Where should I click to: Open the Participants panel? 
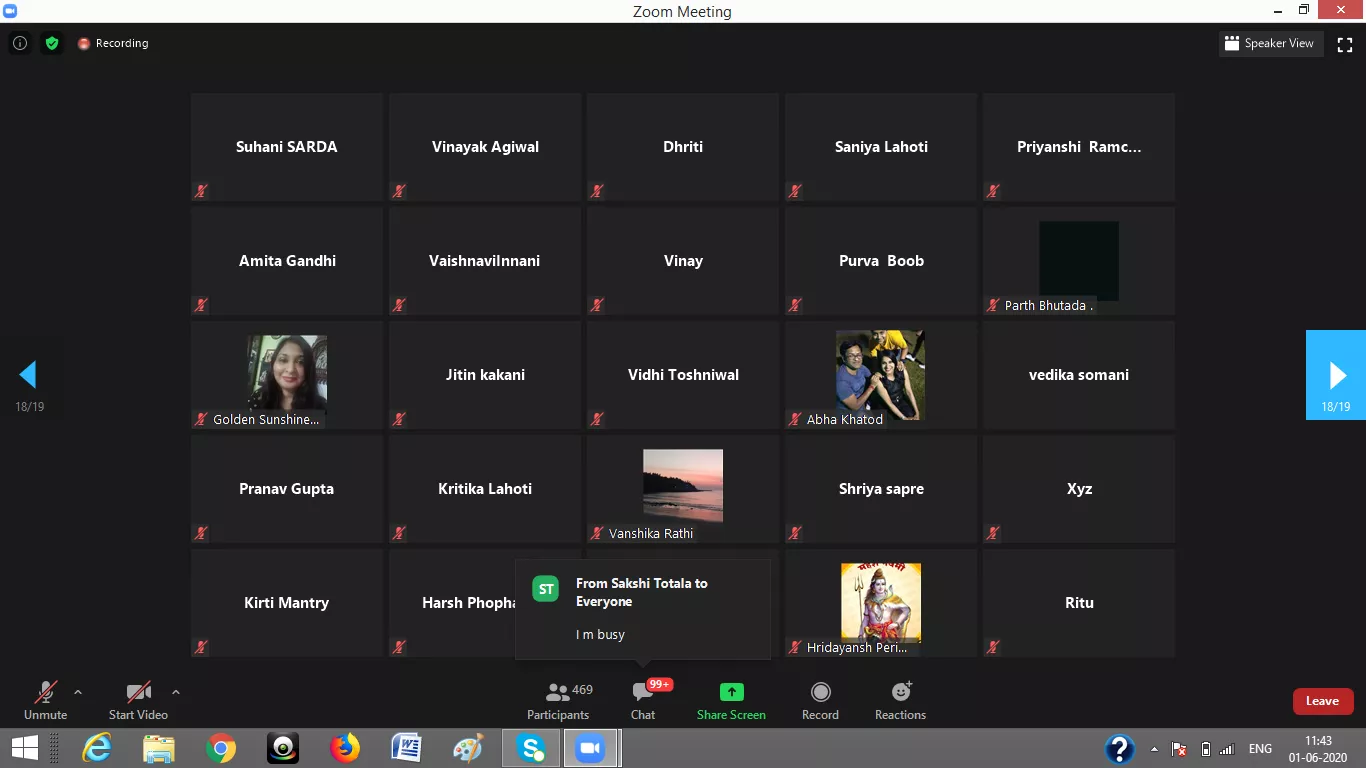click(x=558, y=700)
